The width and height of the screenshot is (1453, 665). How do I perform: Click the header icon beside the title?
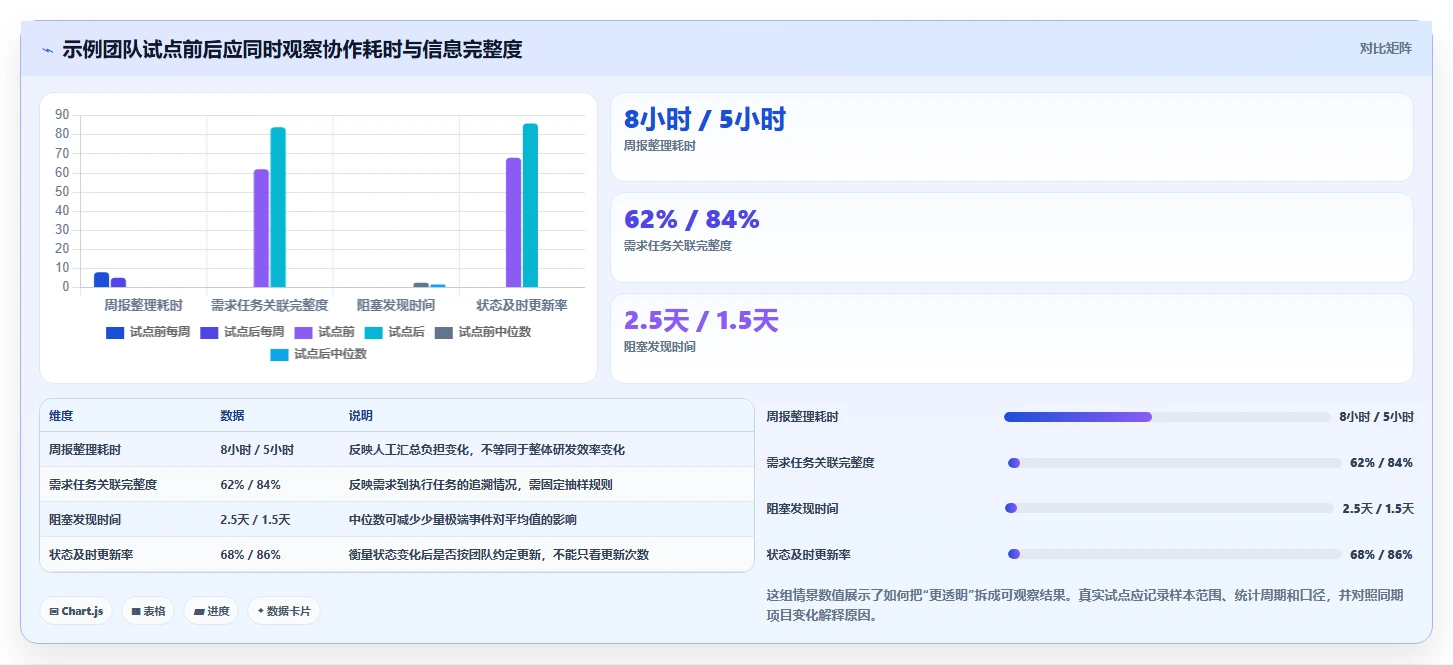tap(47, 50)
